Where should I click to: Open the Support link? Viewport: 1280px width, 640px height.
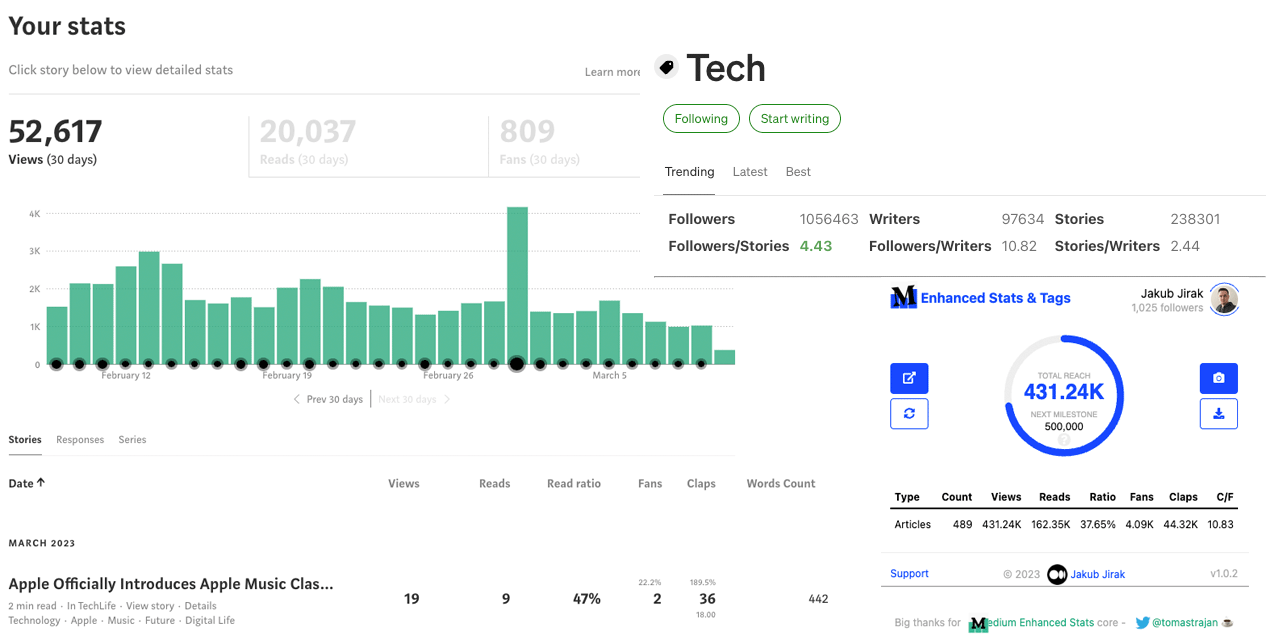pyautogui.click(x=909, y=573)
